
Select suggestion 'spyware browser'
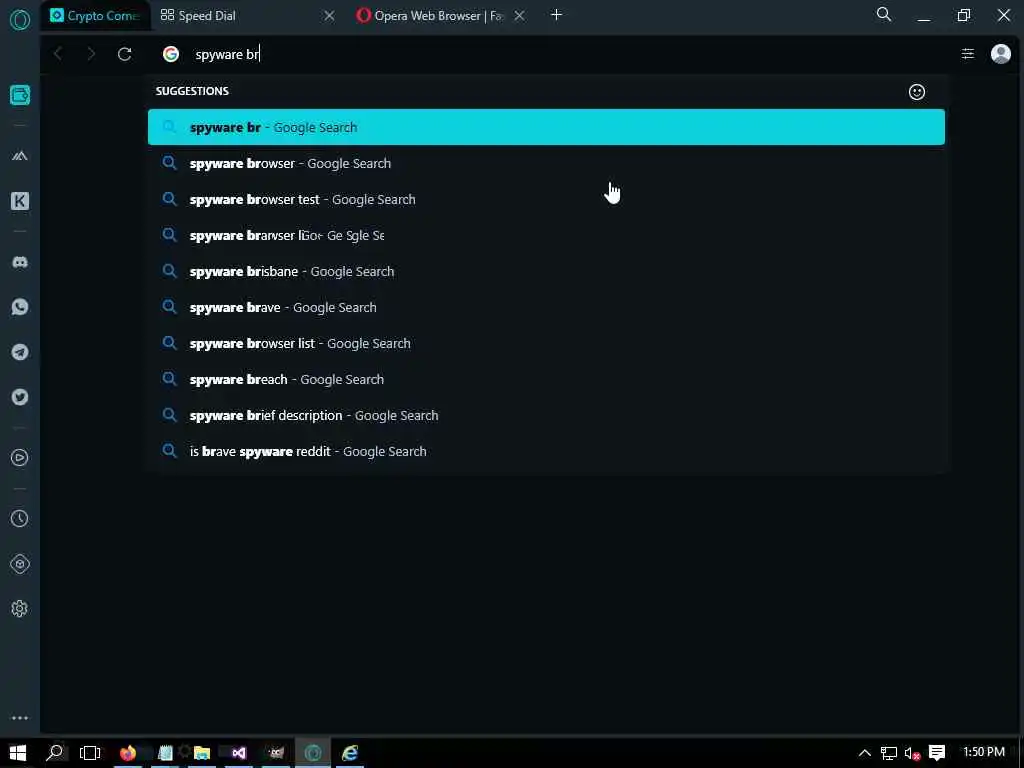(546, 163)
